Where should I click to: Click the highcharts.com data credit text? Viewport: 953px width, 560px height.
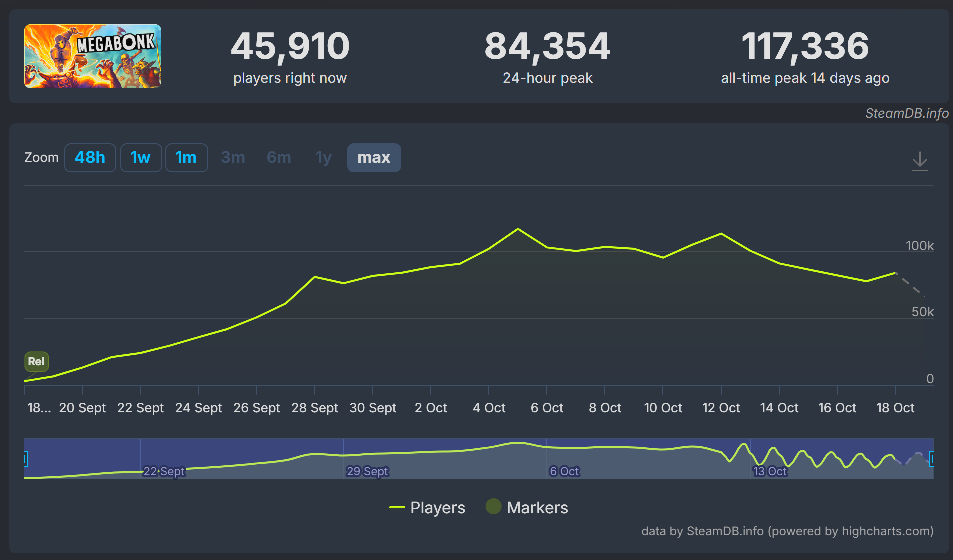click(787, 531)
